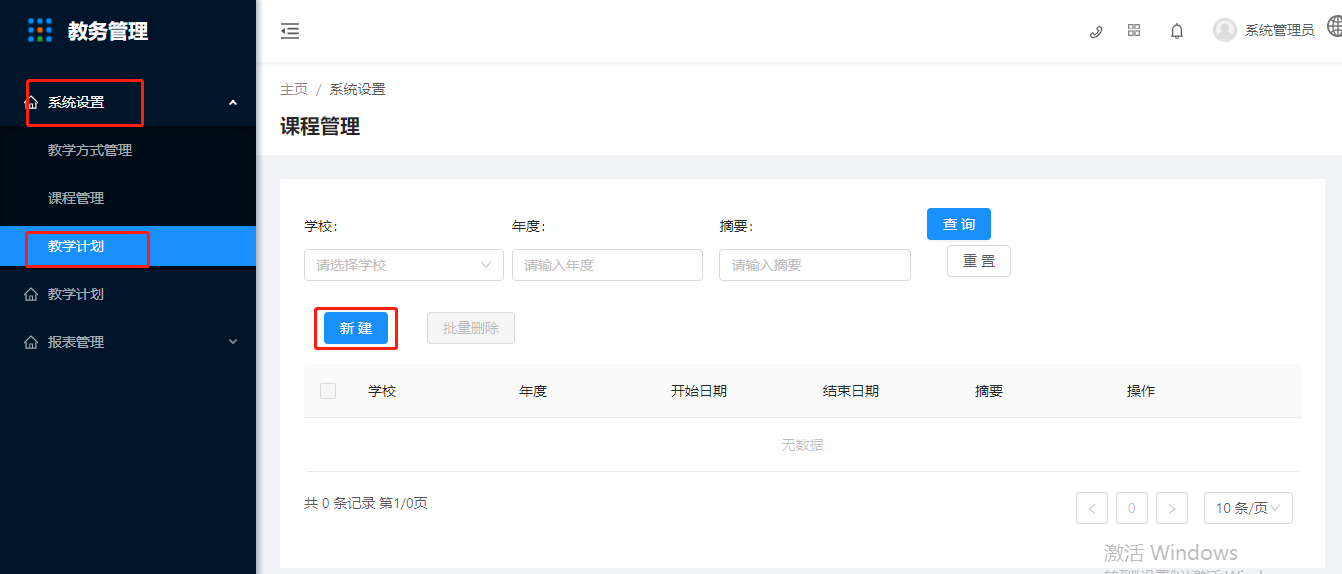The width and height of the screenshot is (1342, 574).
Task: Click the 主页 breadcrumb link
Action: coord(294,89)
